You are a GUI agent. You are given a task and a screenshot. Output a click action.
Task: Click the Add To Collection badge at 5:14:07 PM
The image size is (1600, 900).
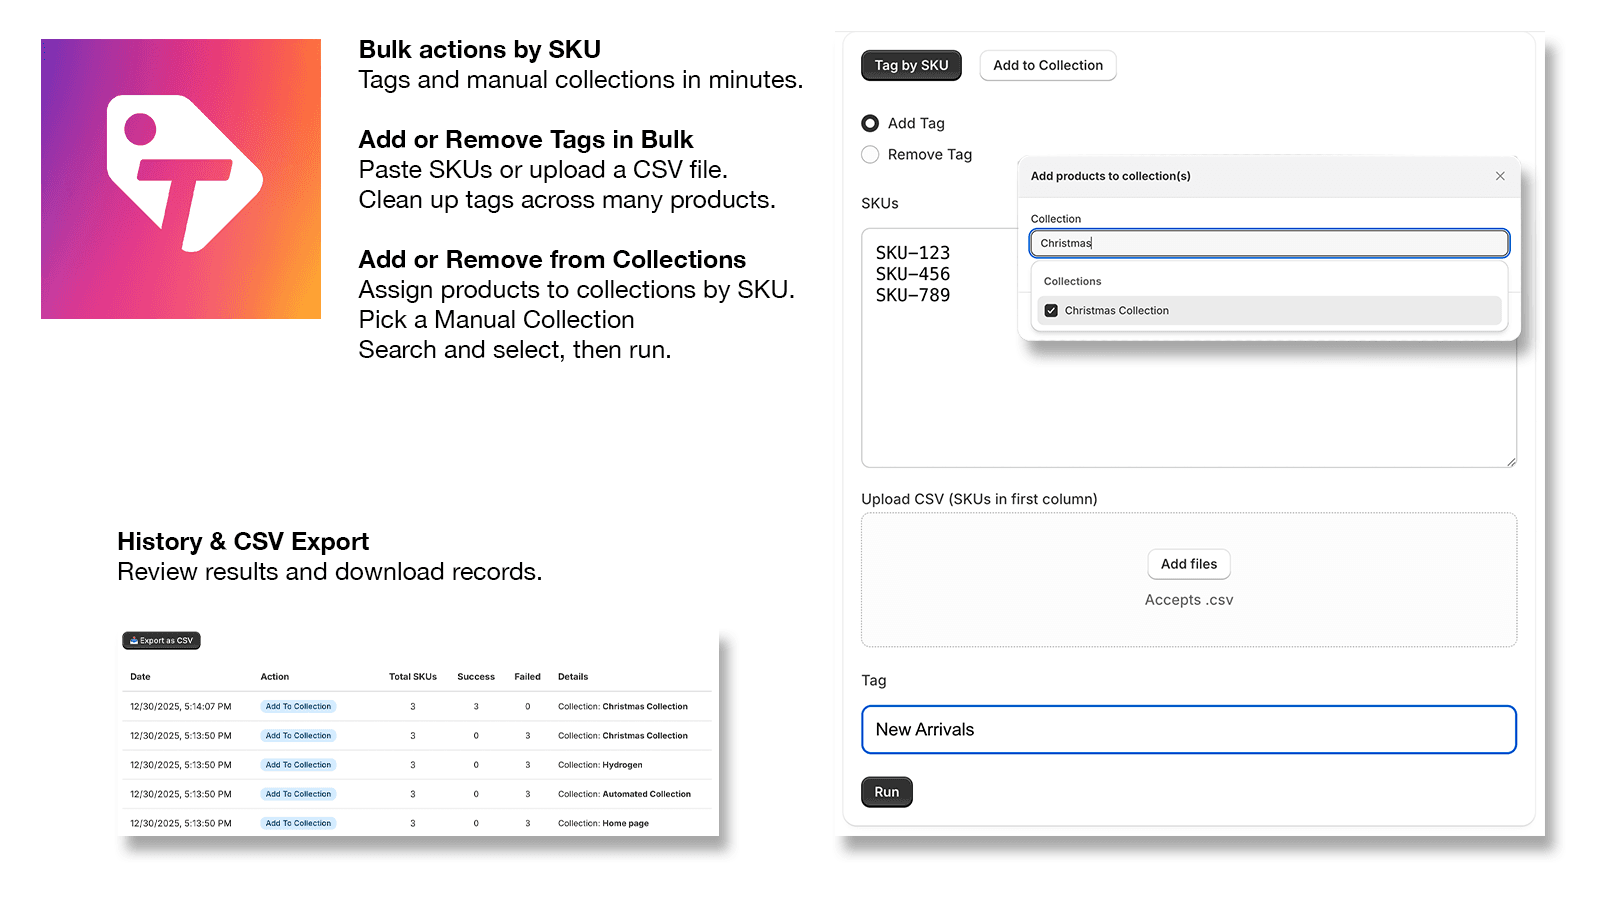298,707
